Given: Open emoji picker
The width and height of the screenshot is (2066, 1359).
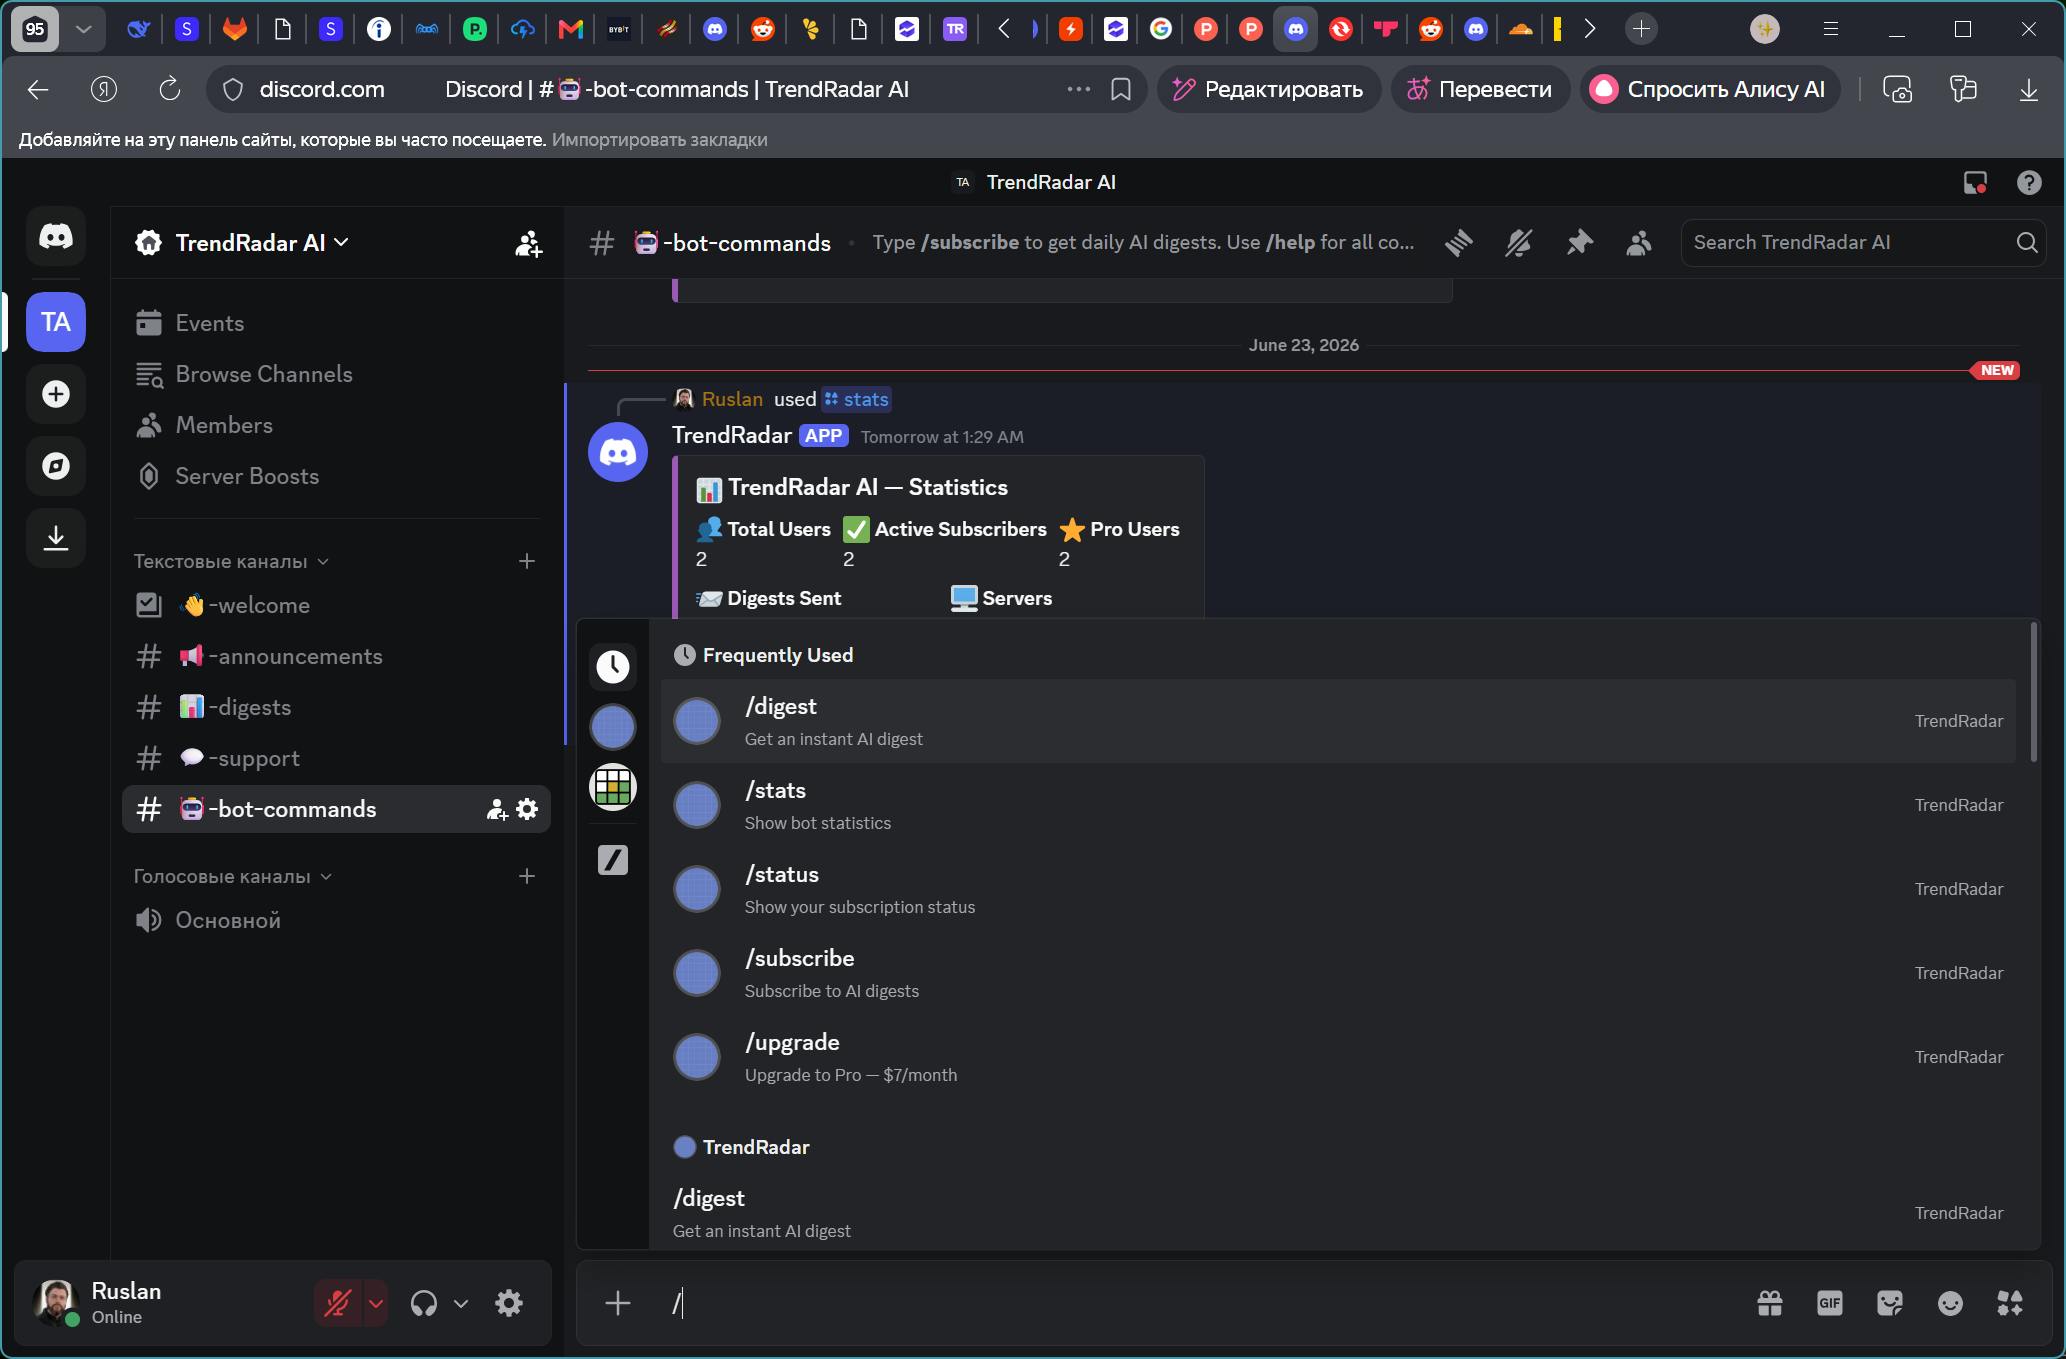Looking at the screenshot, I should (1950, 1303).
